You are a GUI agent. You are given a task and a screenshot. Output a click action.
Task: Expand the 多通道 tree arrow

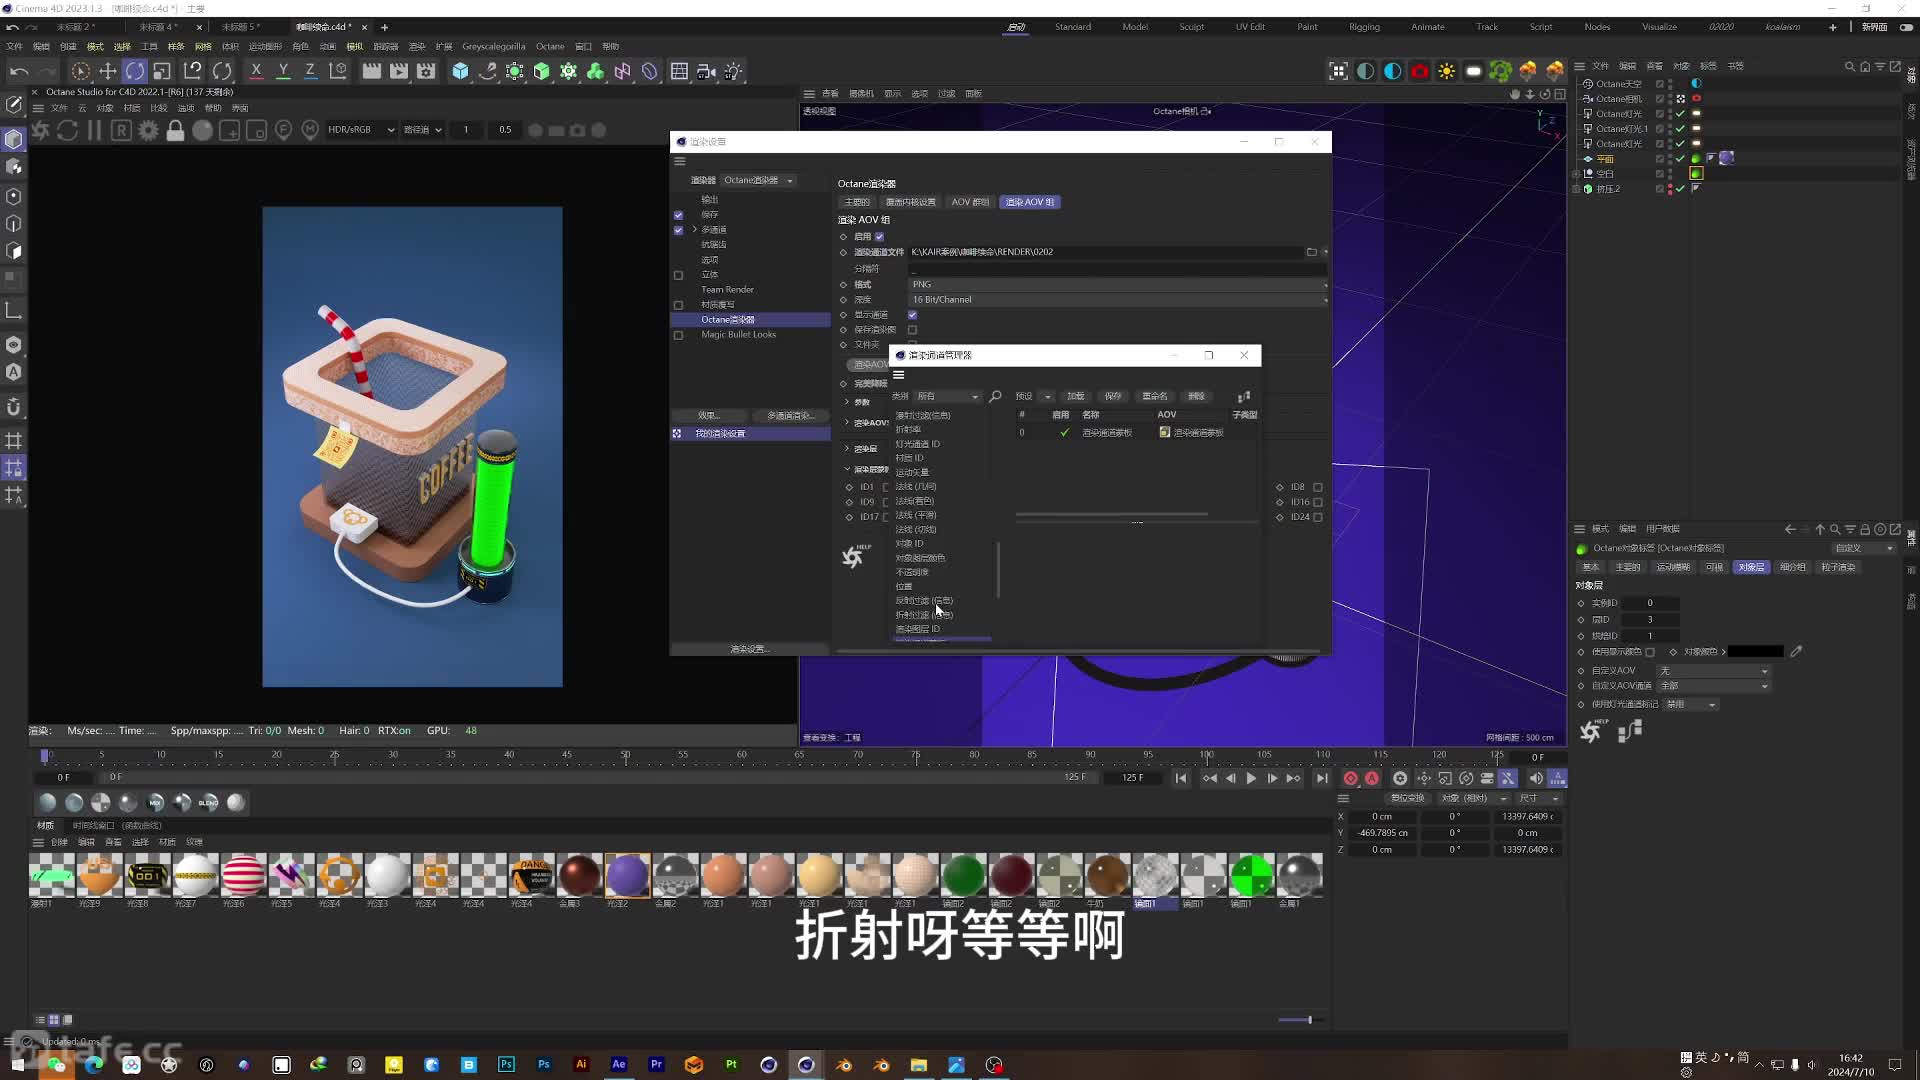pos(694,230)
